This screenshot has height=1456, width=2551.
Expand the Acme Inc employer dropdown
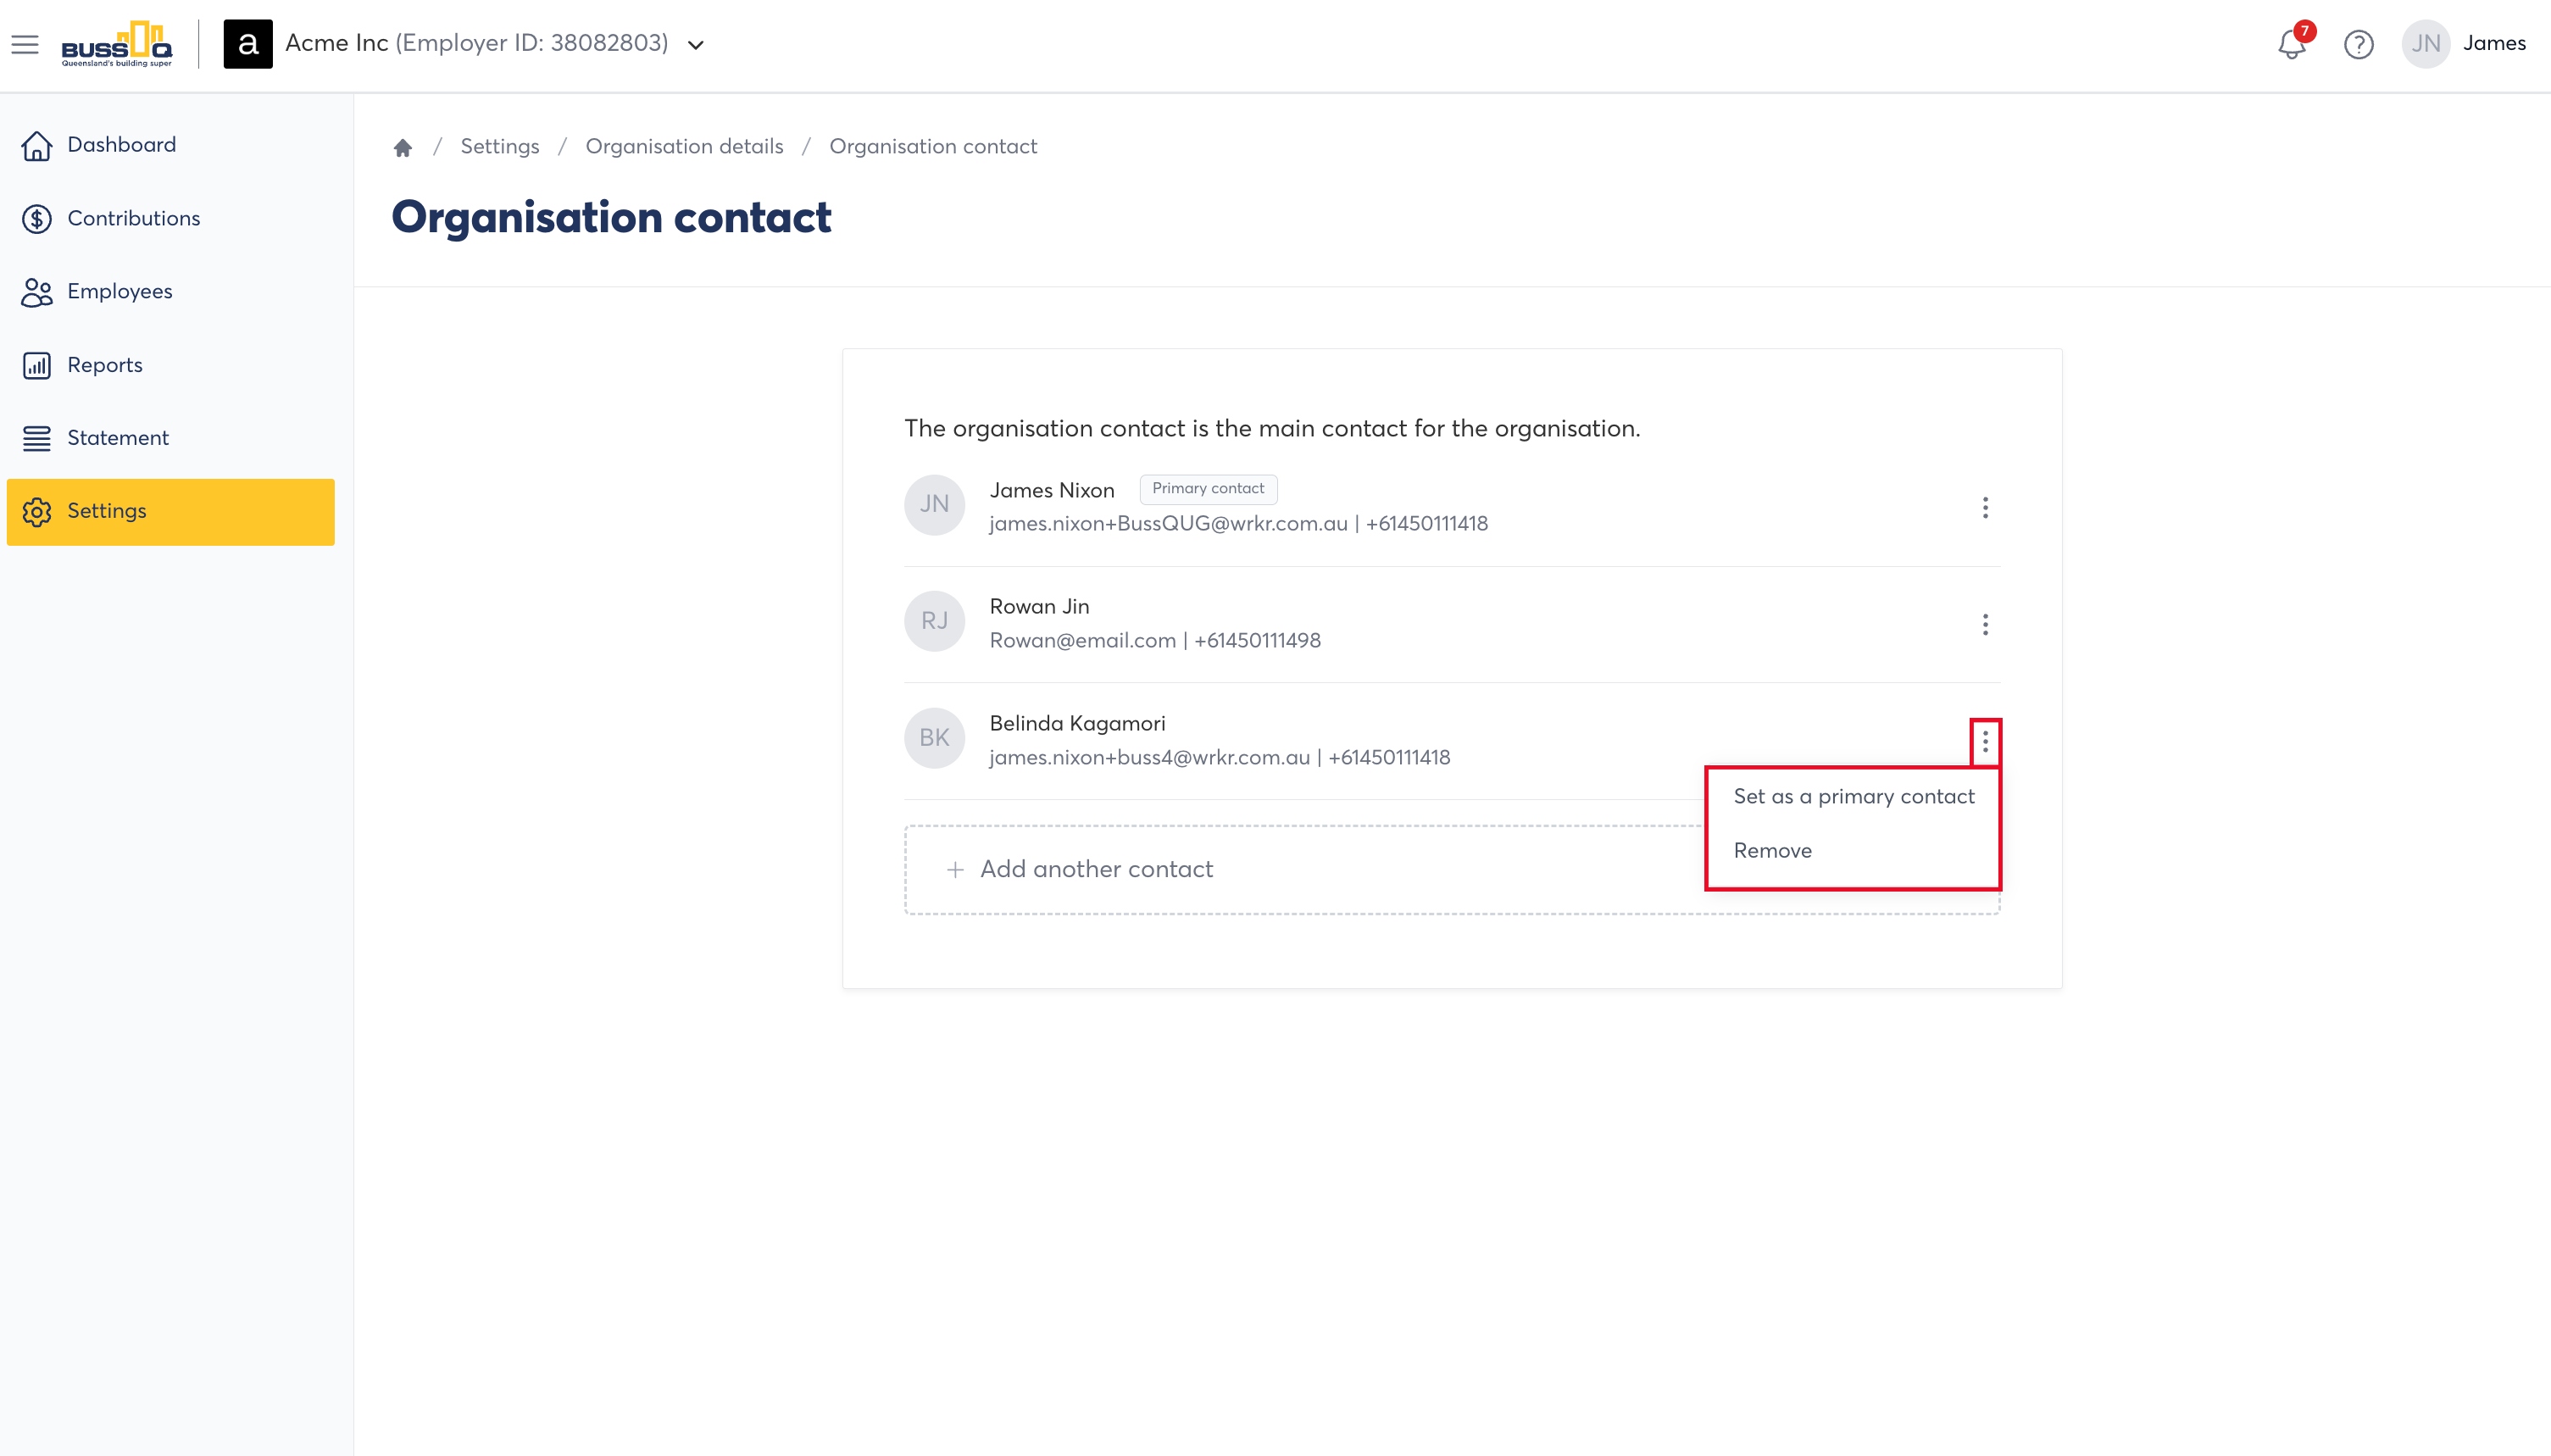[x=696, y=45]
